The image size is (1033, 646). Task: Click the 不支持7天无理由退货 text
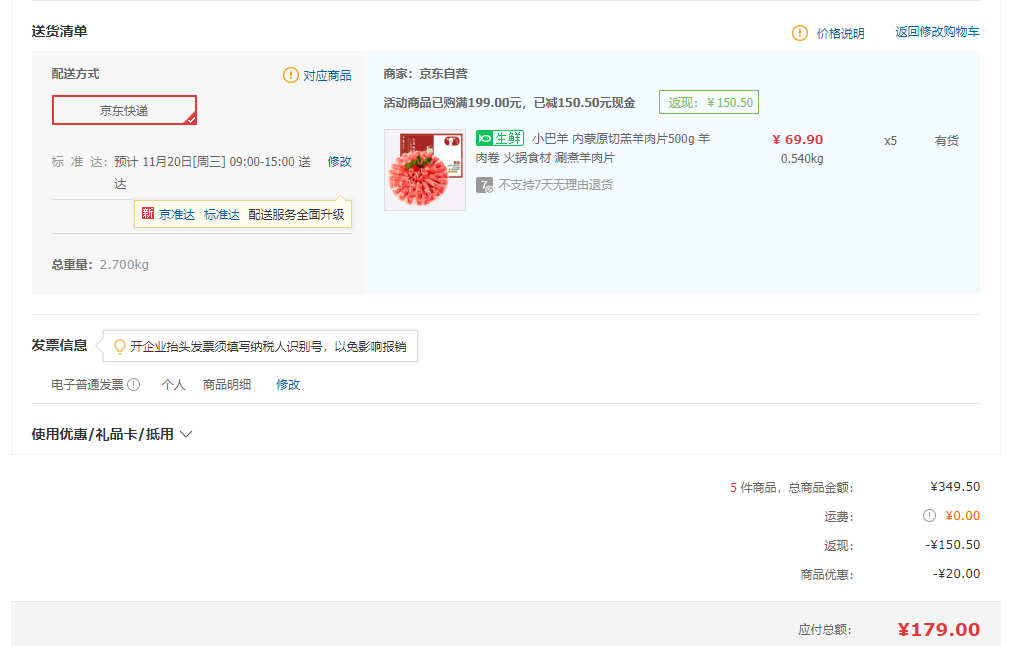(555, 185)
